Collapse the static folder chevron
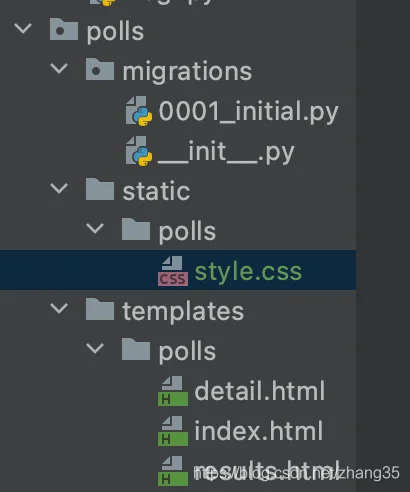Screen dimensions: 410x492 click(x=59, y=189)
